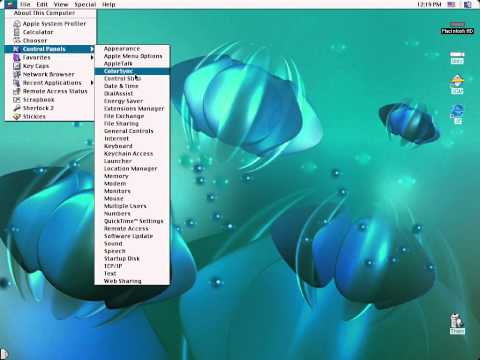The width and height of the screenshot is (480, 360).
Task: Choose About This Computer
Action: point(50,13)
